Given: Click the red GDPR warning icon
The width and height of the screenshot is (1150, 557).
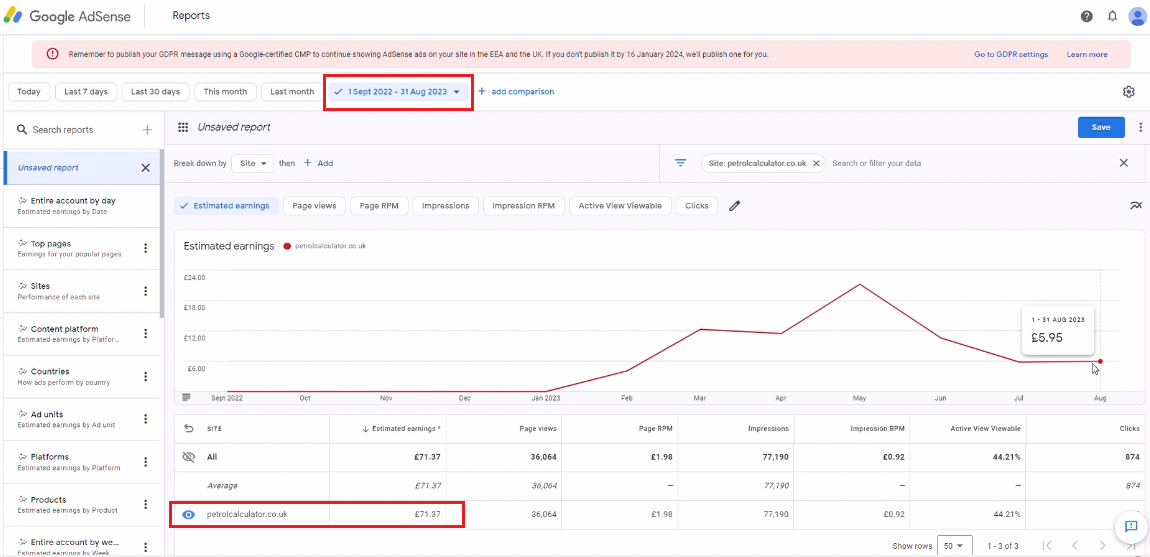Looking at the screenshot, I should (x=52, y=54).
